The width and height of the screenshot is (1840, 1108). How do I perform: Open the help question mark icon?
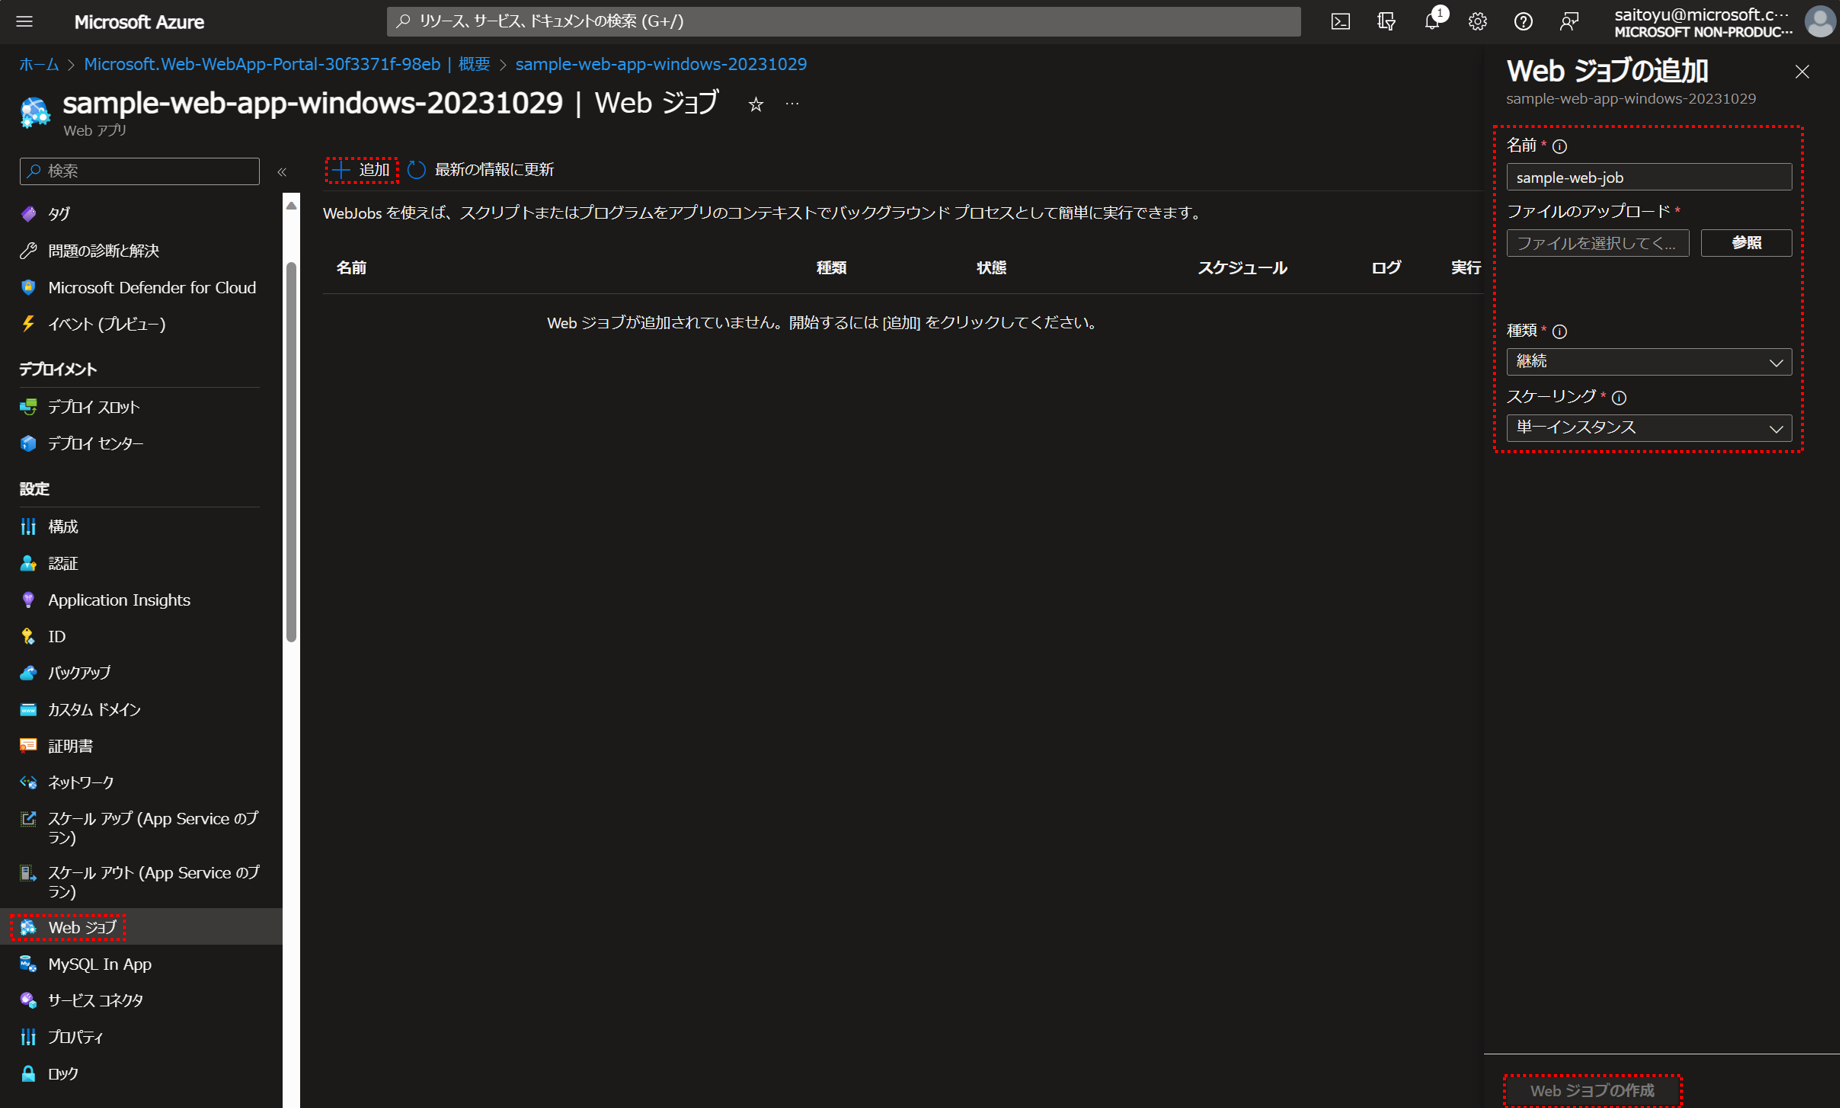click(x=1523, y=21)
